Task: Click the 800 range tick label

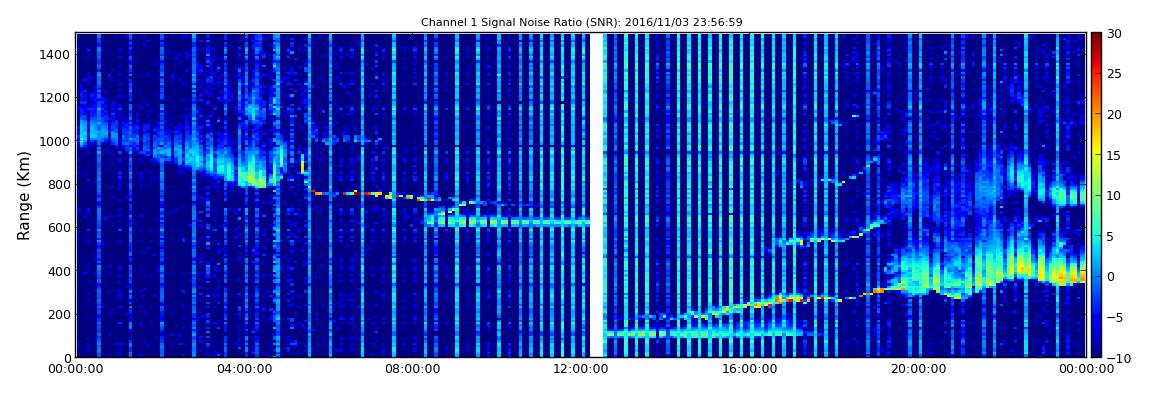Action: (58, 184)
